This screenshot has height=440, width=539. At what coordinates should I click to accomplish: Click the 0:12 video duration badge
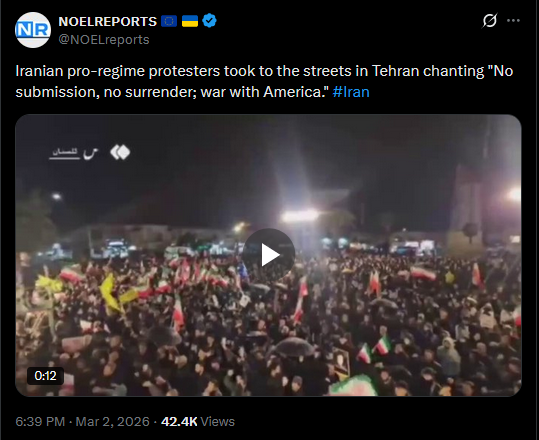click(45, 376)
